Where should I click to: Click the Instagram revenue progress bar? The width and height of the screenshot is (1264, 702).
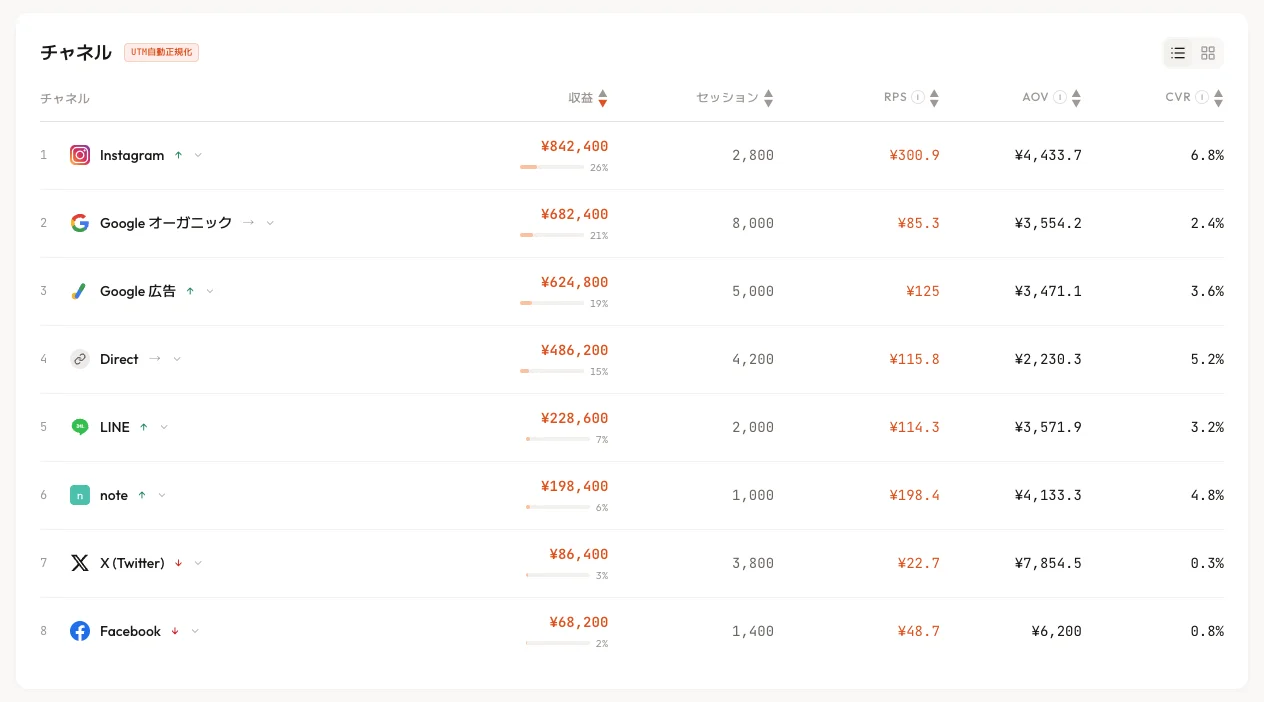coord(552,167)
